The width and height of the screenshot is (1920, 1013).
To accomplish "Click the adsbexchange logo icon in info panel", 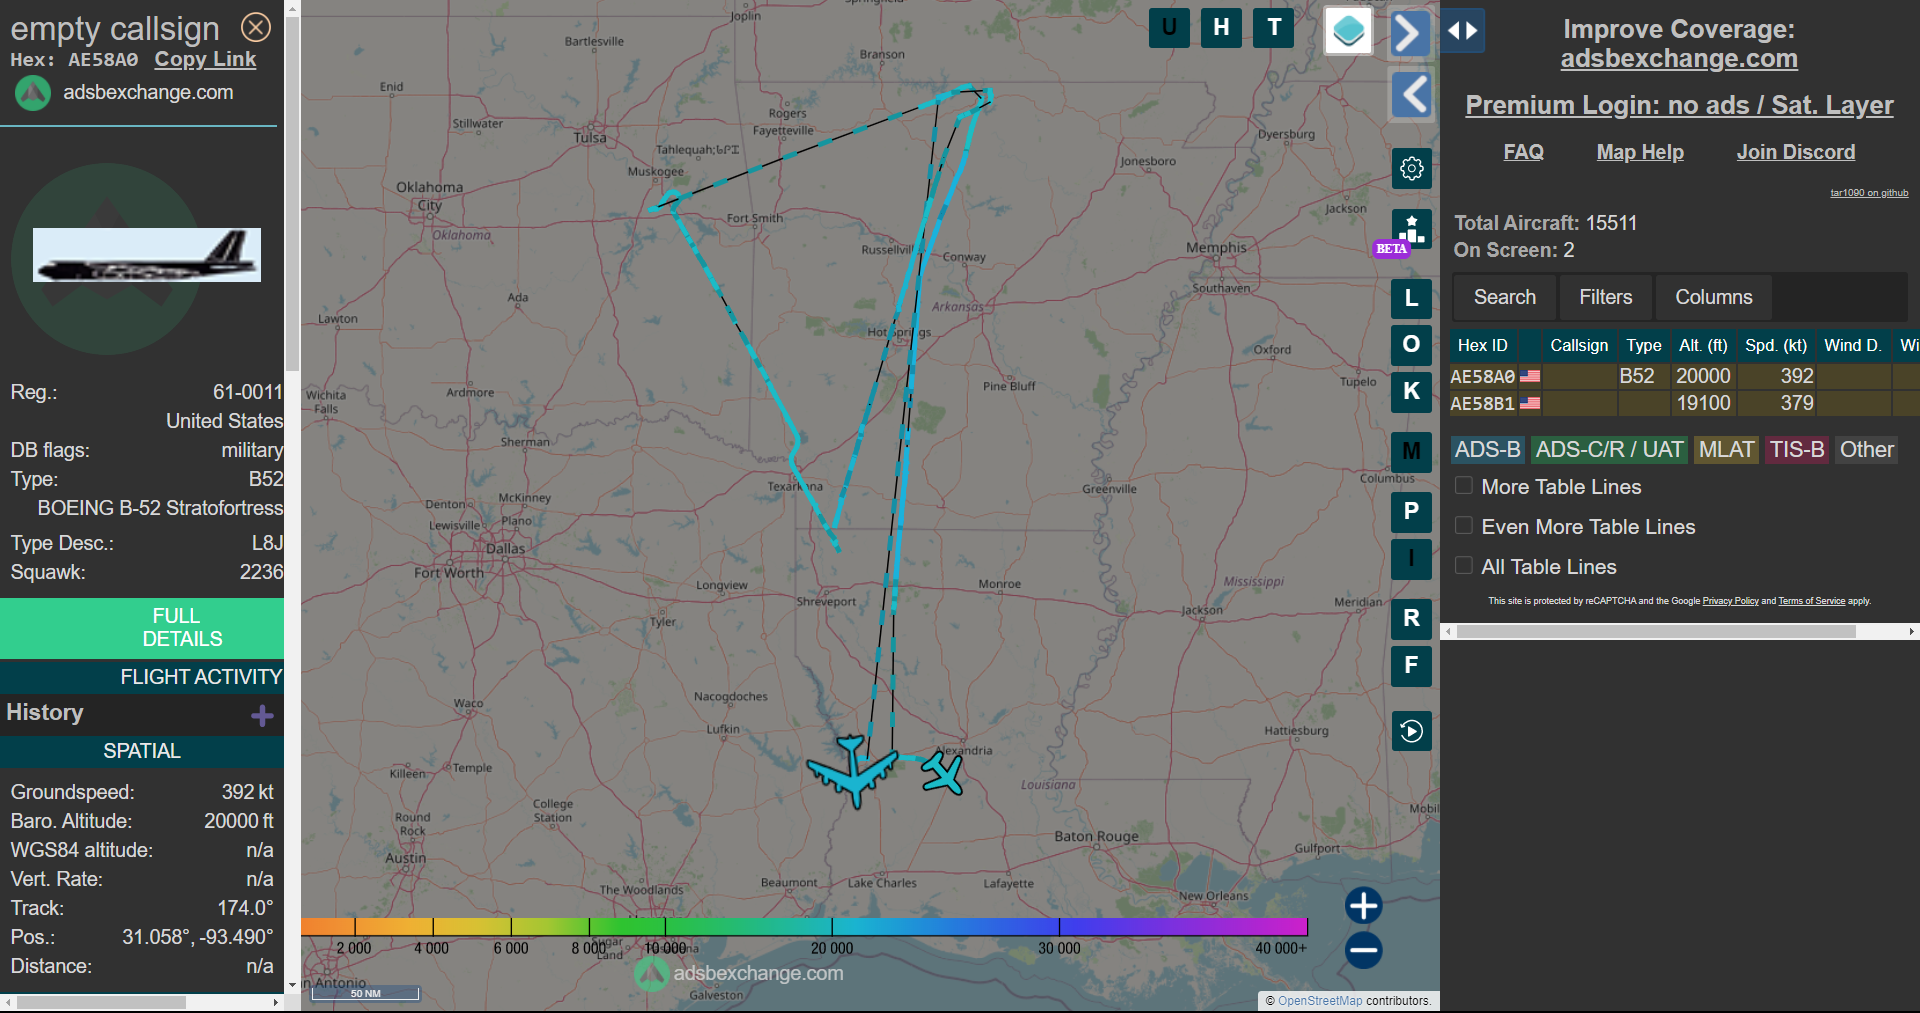I will (x=33, y=93).
